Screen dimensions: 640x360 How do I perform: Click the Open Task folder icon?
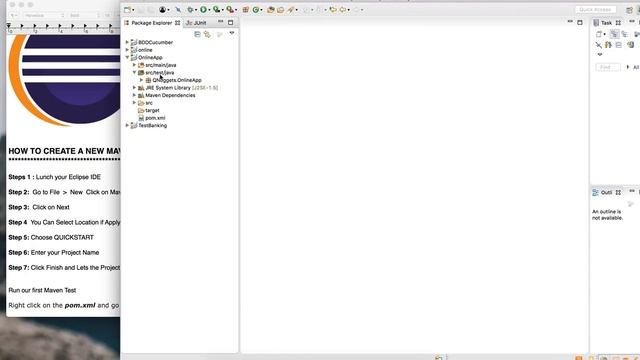280,9
